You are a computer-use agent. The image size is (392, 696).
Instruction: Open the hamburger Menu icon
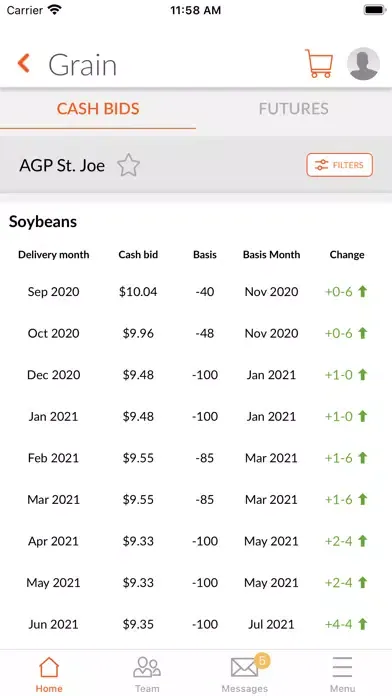point(342,667)
